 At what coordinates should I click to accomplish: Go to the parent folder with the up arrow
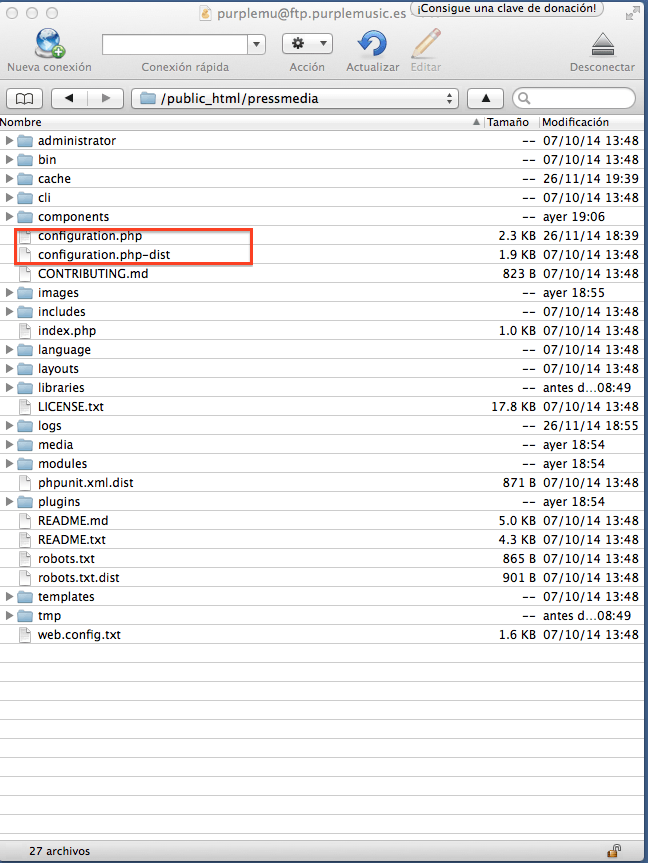485,99
